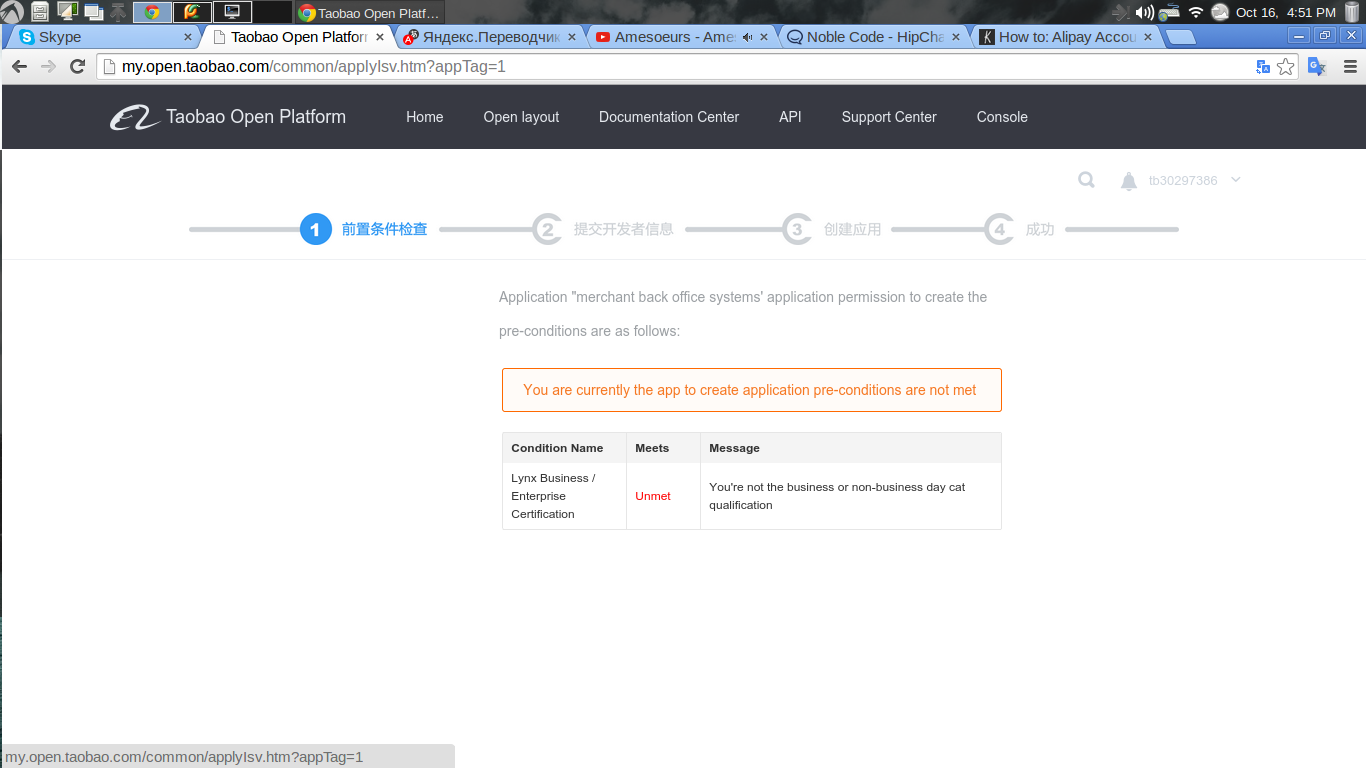Open the Google Translate extension icon
The width and height of the screenshot is (1366, 768).
[1317, 67]
